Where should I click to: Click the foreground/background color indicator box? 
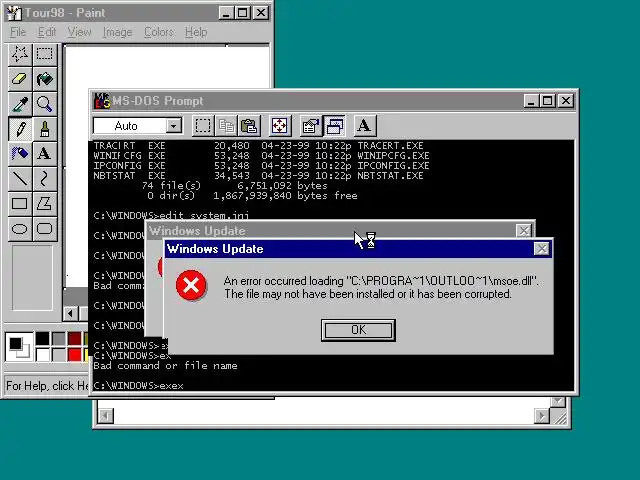(x=19, y=347)
